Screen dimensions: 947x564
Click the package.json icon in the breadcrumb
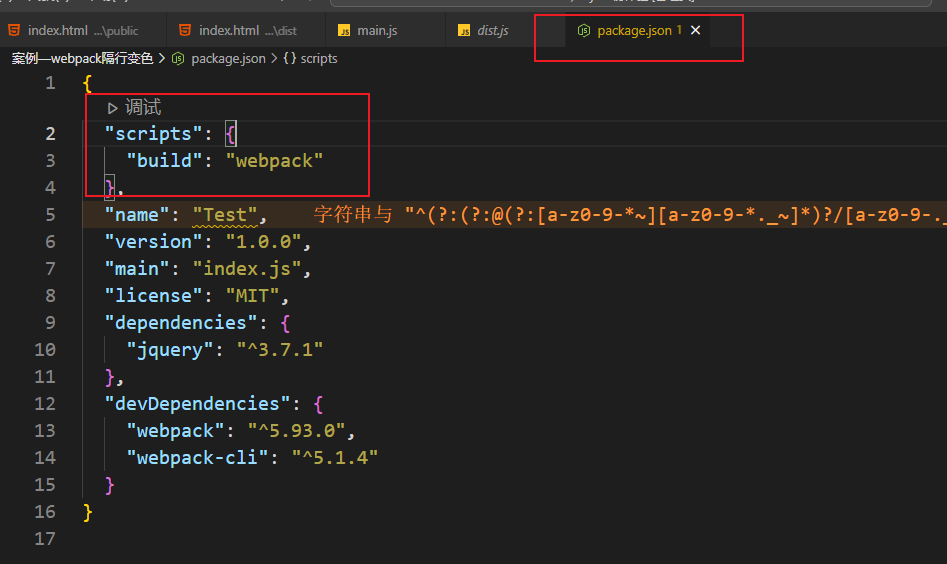pos(178,59)
